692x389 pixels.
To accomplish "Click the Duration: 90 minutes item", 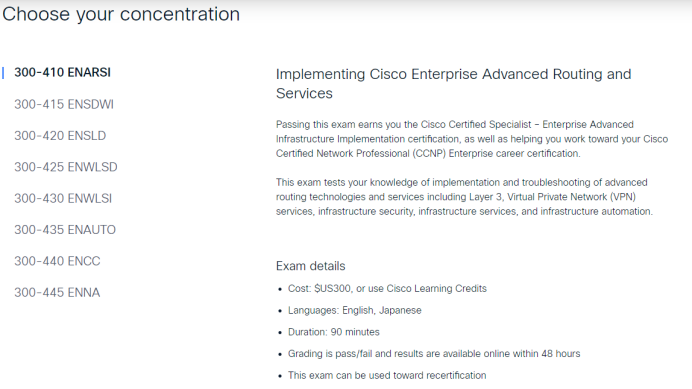I will pos(334,332).
